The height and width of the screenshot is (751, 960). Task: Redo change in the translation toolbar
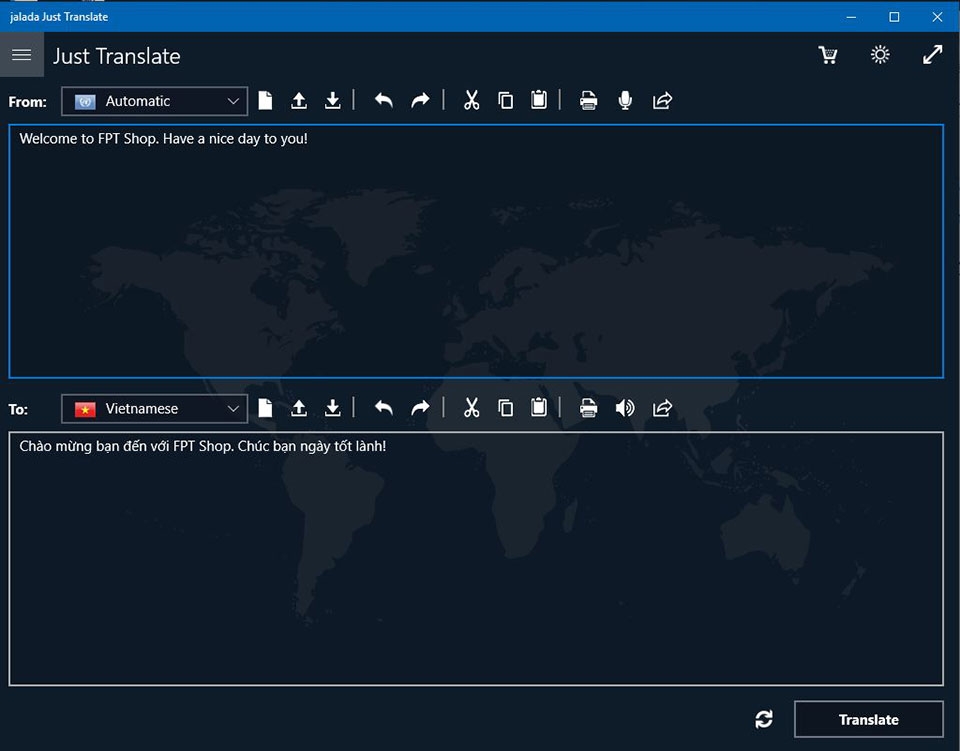(x=420, y=408)
